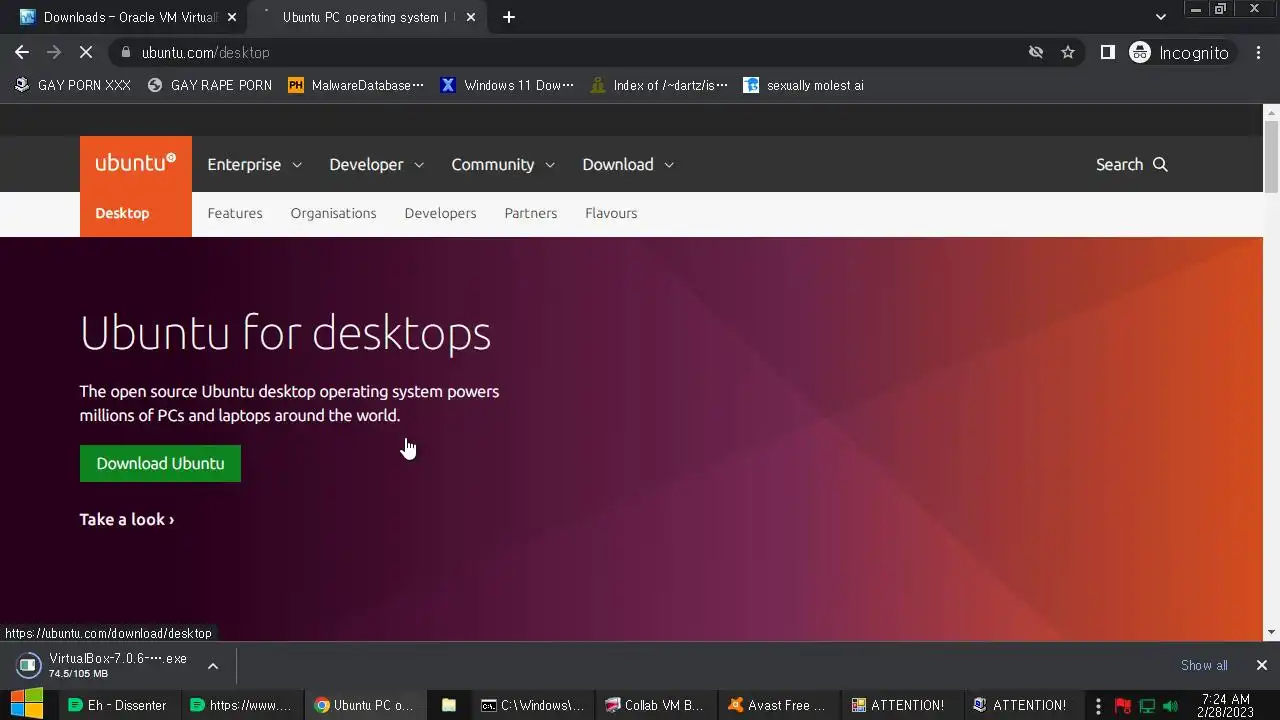
Task: Open the Developers sub-navigation item
Action: coord(440,213)
